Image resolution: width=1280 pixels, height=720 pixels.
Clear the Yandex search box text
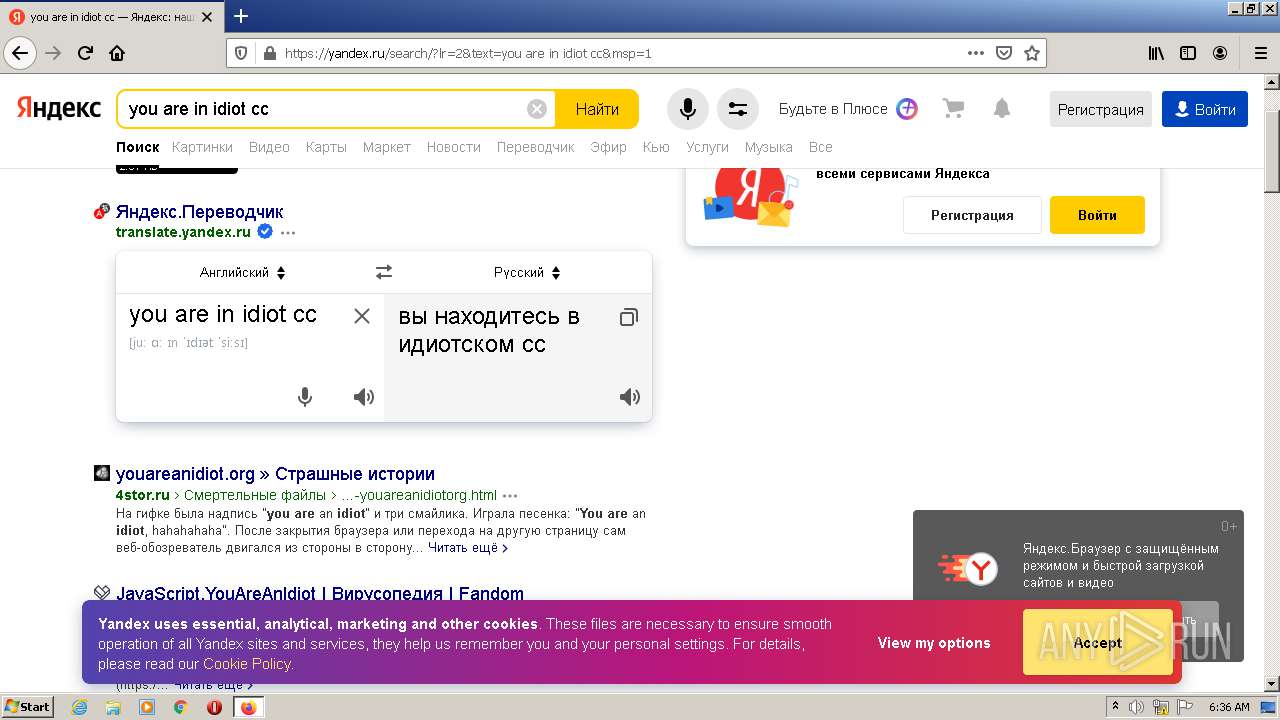pyautogui.click(x=537, y=109)
